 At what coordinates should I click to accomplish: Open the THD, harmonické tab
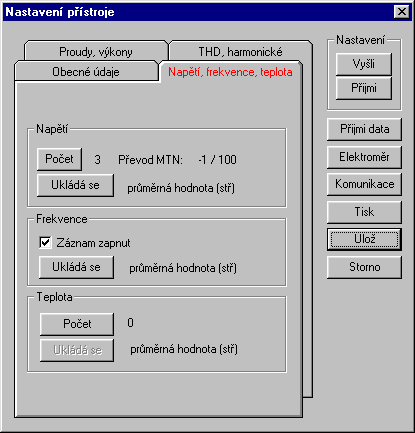[x=240, y=51]
